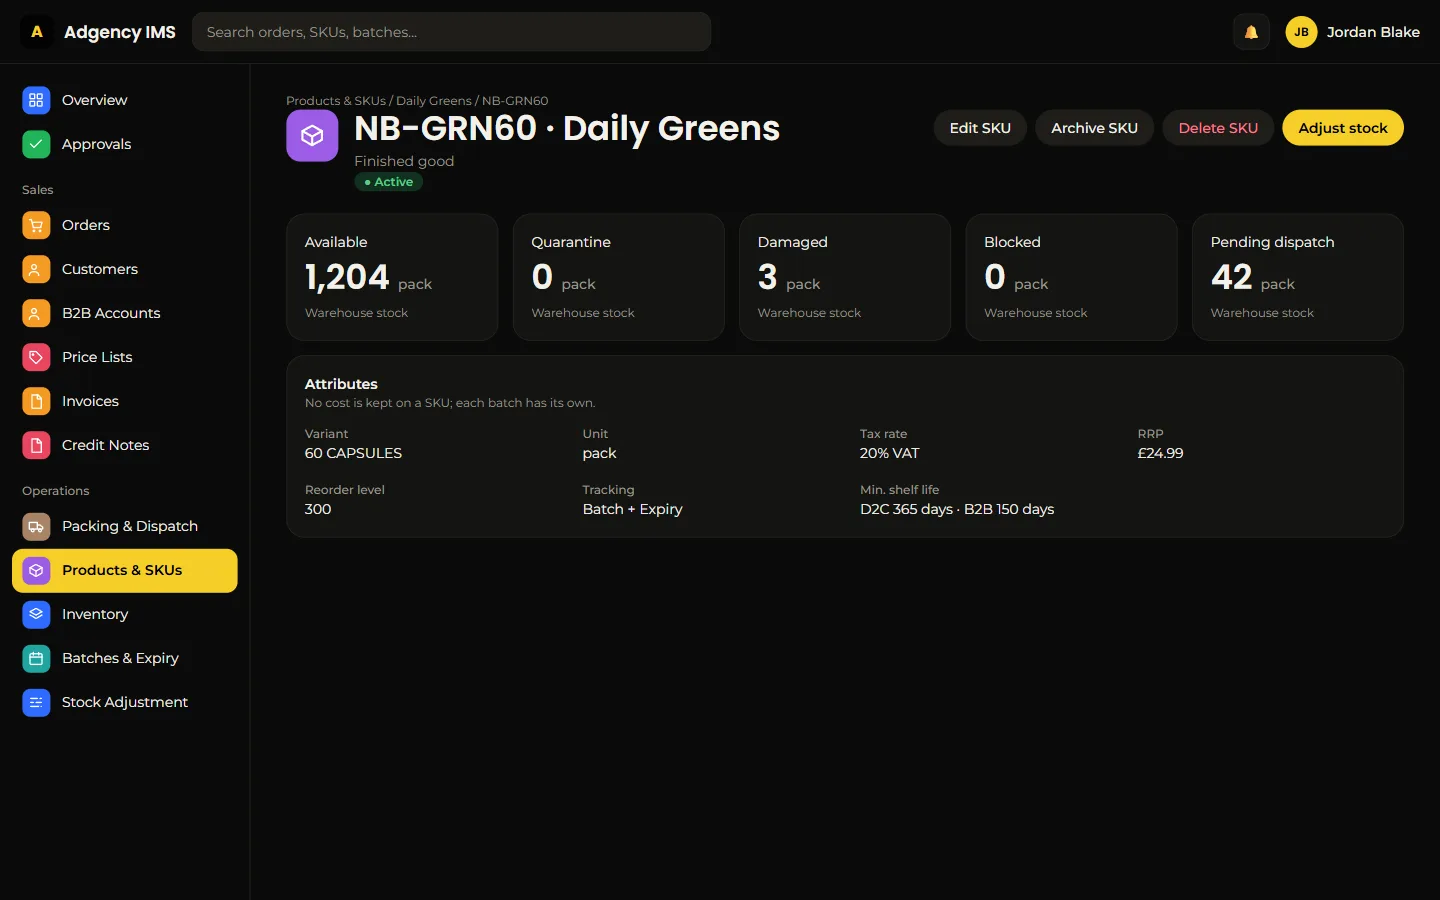Open the Inventory section
Screen dimensions: 1440x900
(125, 614)
